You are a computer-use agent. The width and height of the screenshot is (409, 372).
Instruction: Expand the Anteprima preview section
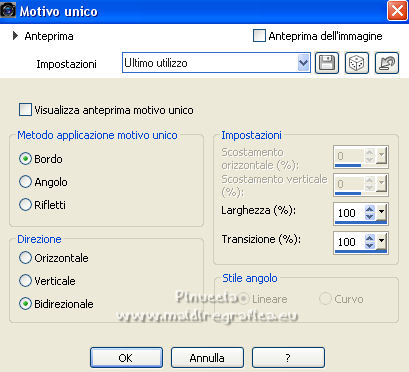pyautogui.click(x=15, y=36)
